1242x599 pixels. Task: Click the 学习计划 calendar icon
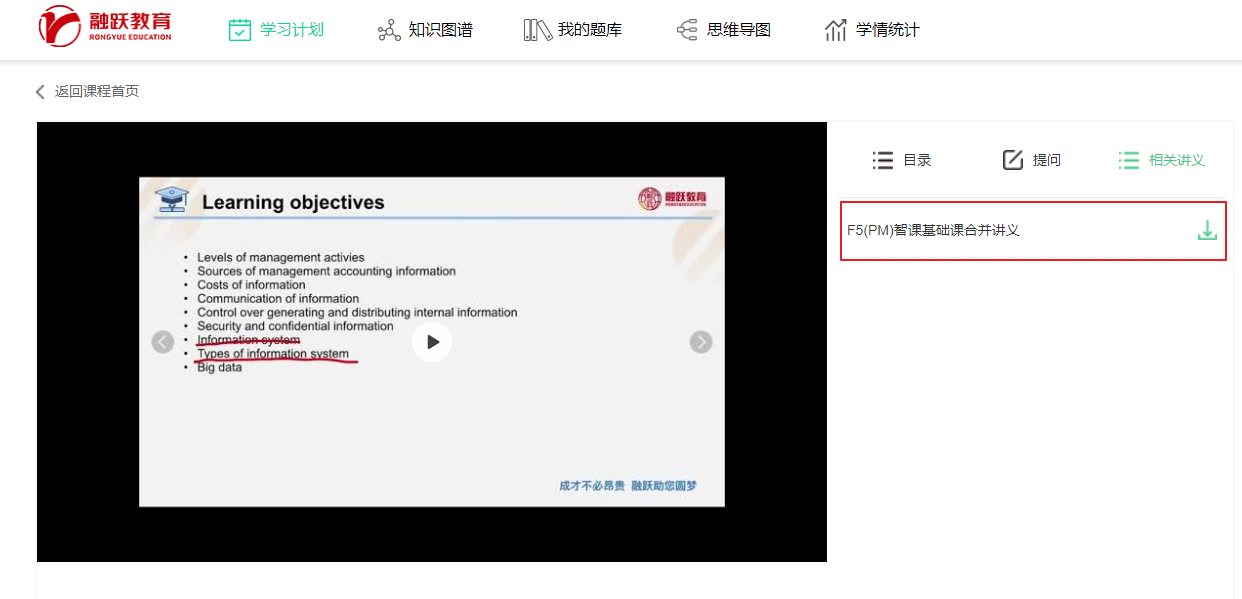tap(240, 30)
